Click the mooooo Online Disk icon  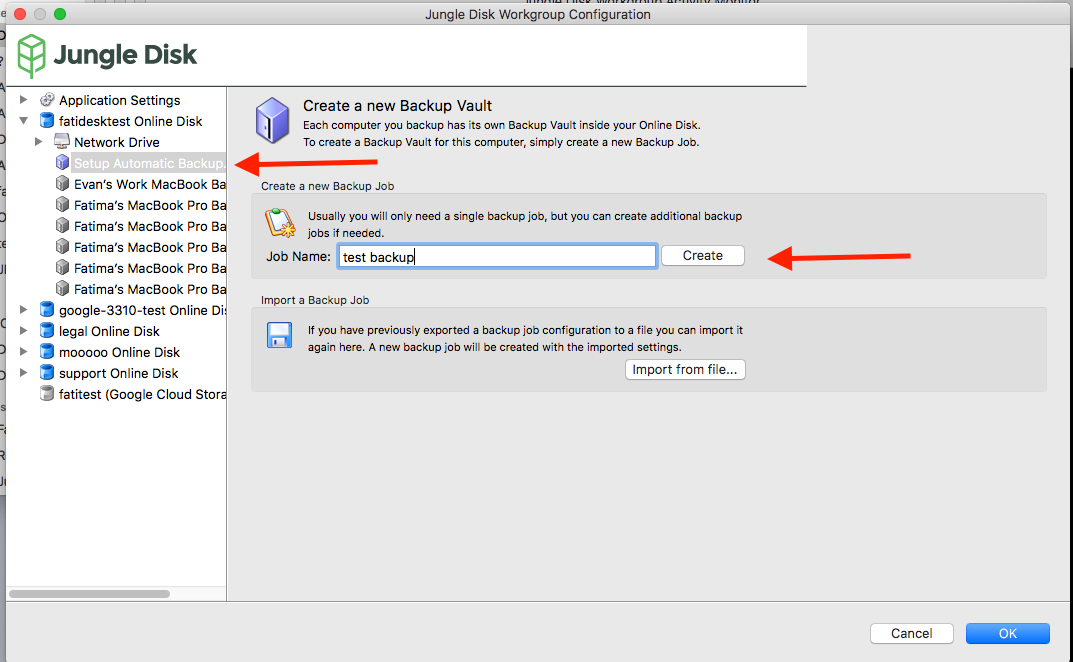(x=47, y=352)
